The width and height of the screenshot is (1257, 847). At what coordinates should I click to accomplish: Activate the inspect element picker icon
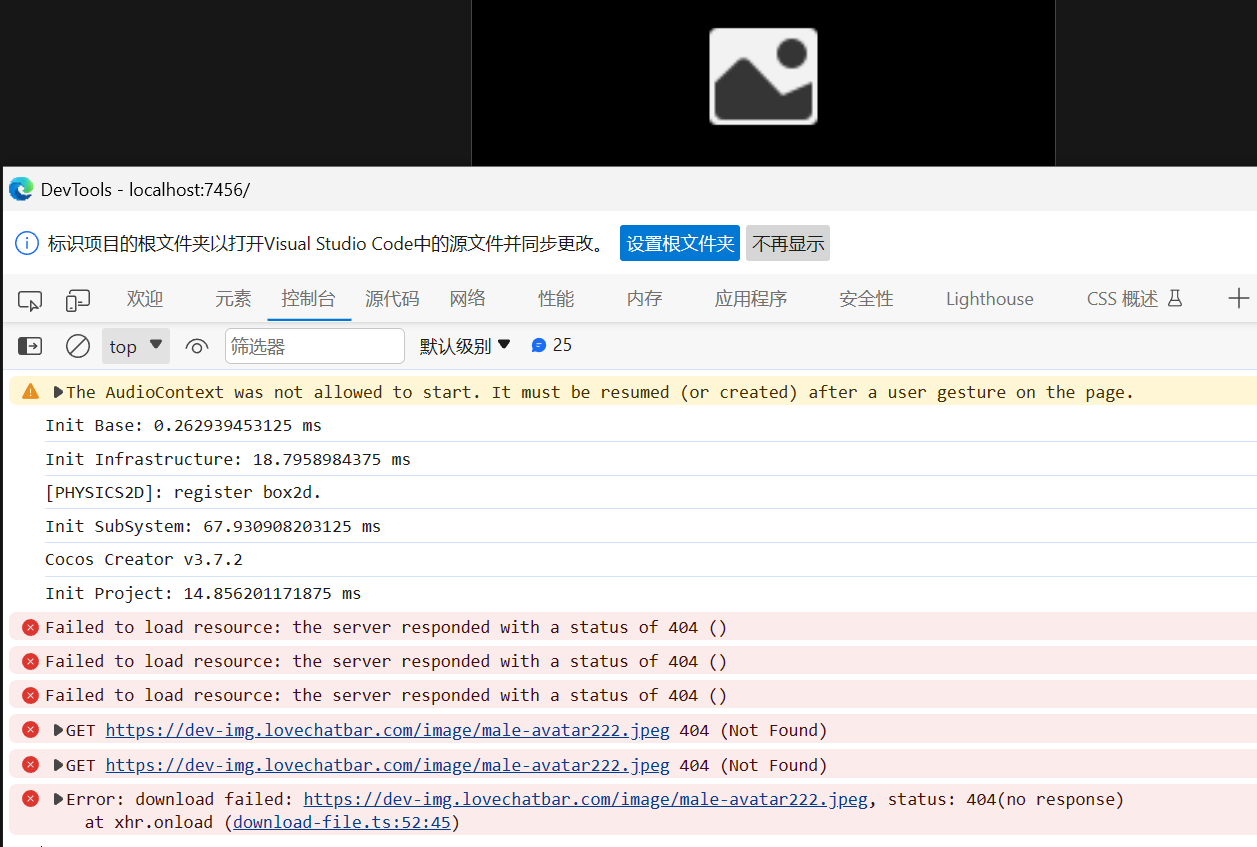pos(30,300)
